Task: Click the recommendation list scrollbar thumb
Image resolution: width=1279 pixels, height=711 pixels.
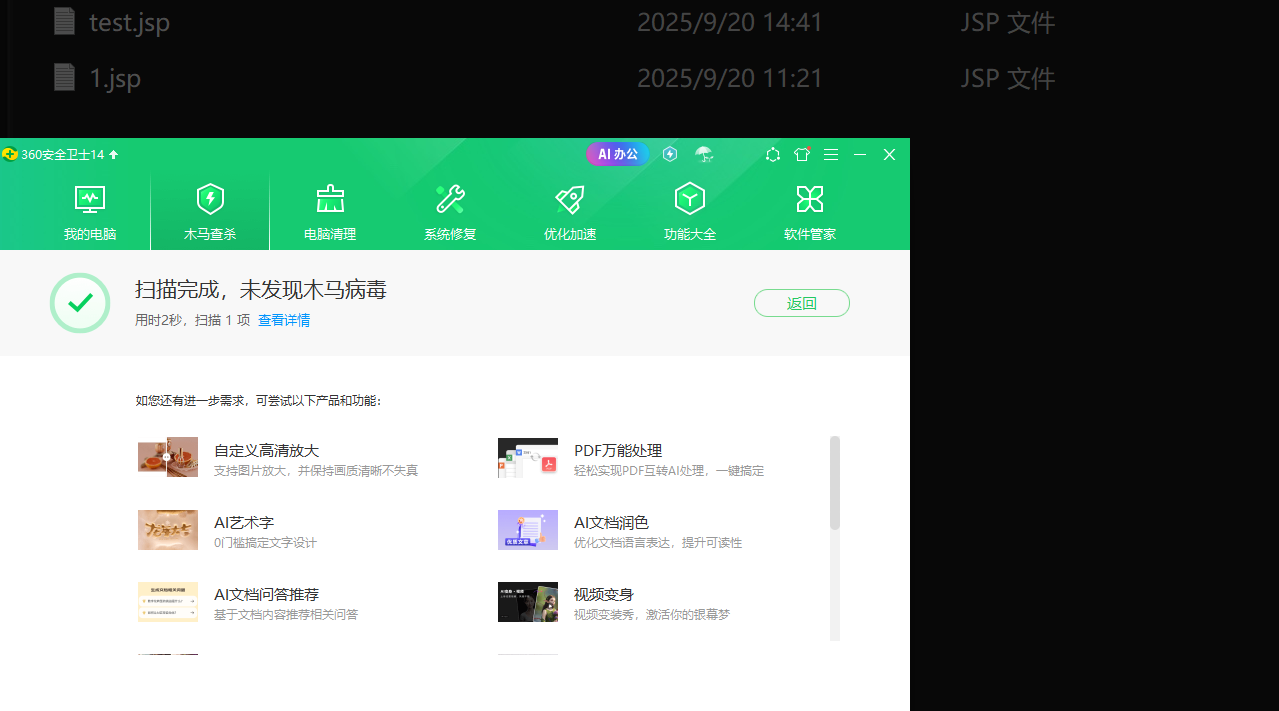Action: point(835,483)
